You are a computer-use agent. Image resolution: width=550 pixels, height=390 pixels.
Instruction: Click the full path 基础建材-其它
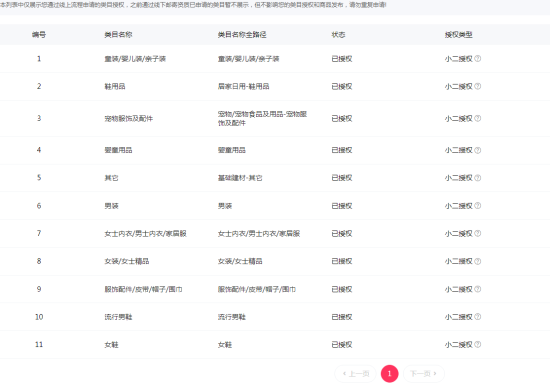pyautogui.click(x=240, y=178)
